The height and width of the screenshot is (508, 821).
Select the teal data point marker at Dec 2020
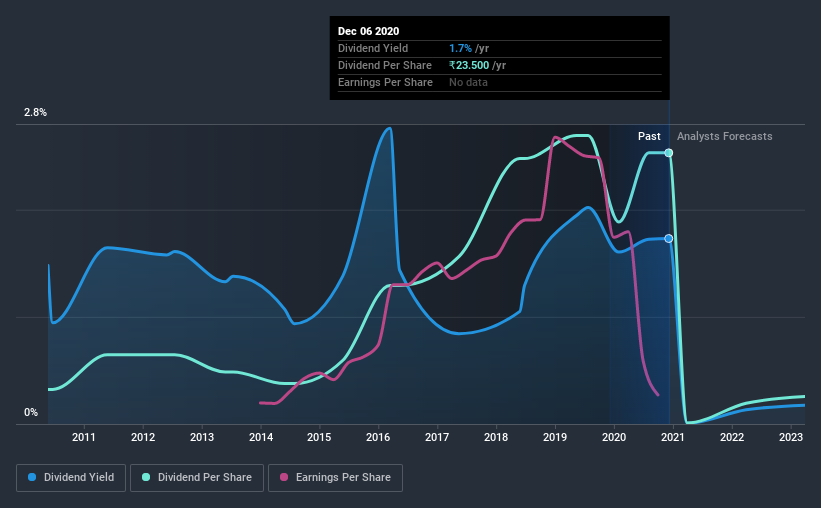point(669,153)
